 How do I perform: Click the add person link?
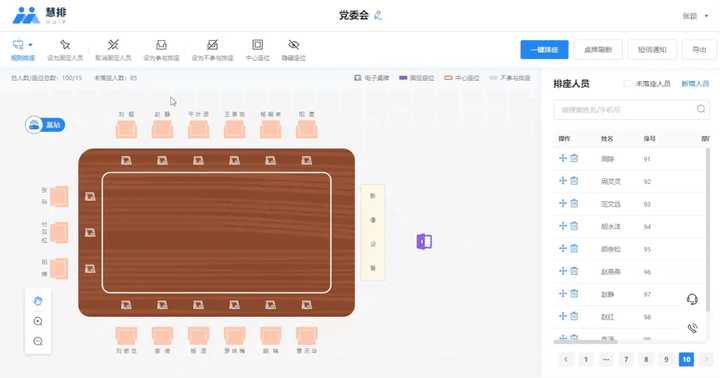pos(695,84)
